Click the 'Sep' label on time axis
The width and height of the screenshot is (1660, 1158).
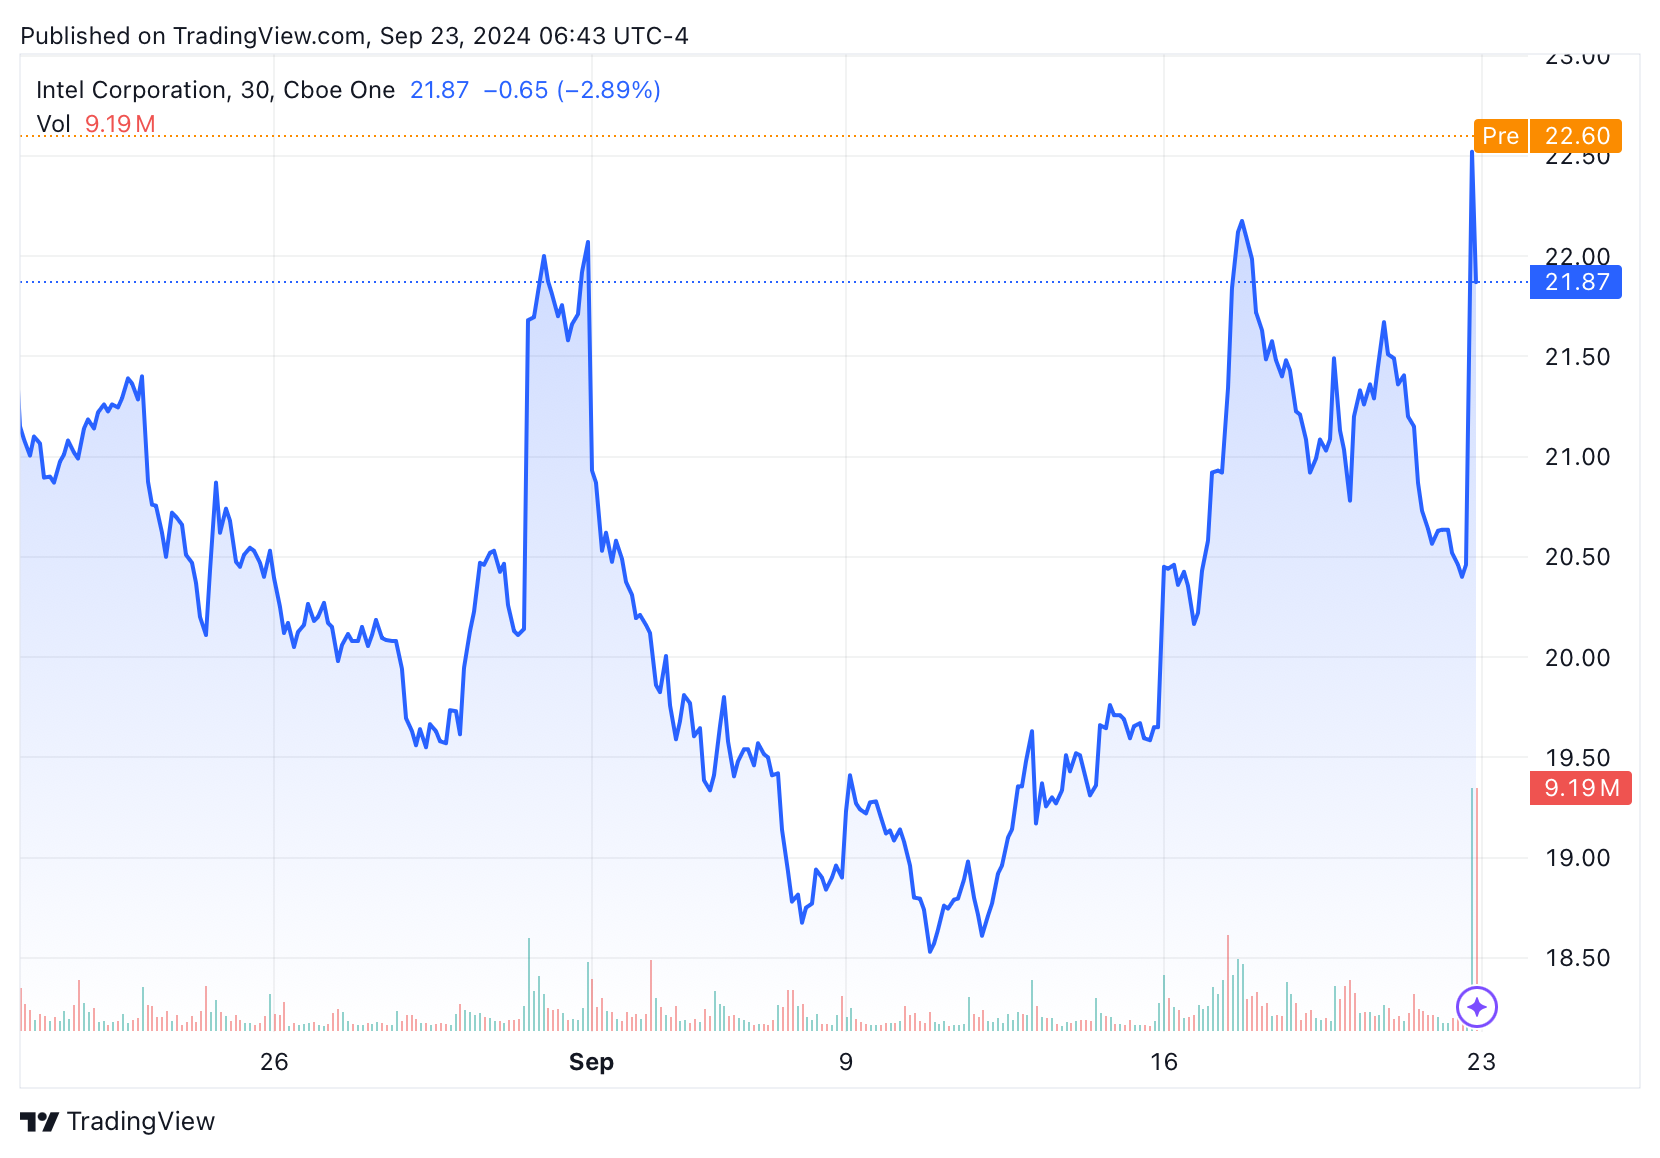coord(591,1062)
